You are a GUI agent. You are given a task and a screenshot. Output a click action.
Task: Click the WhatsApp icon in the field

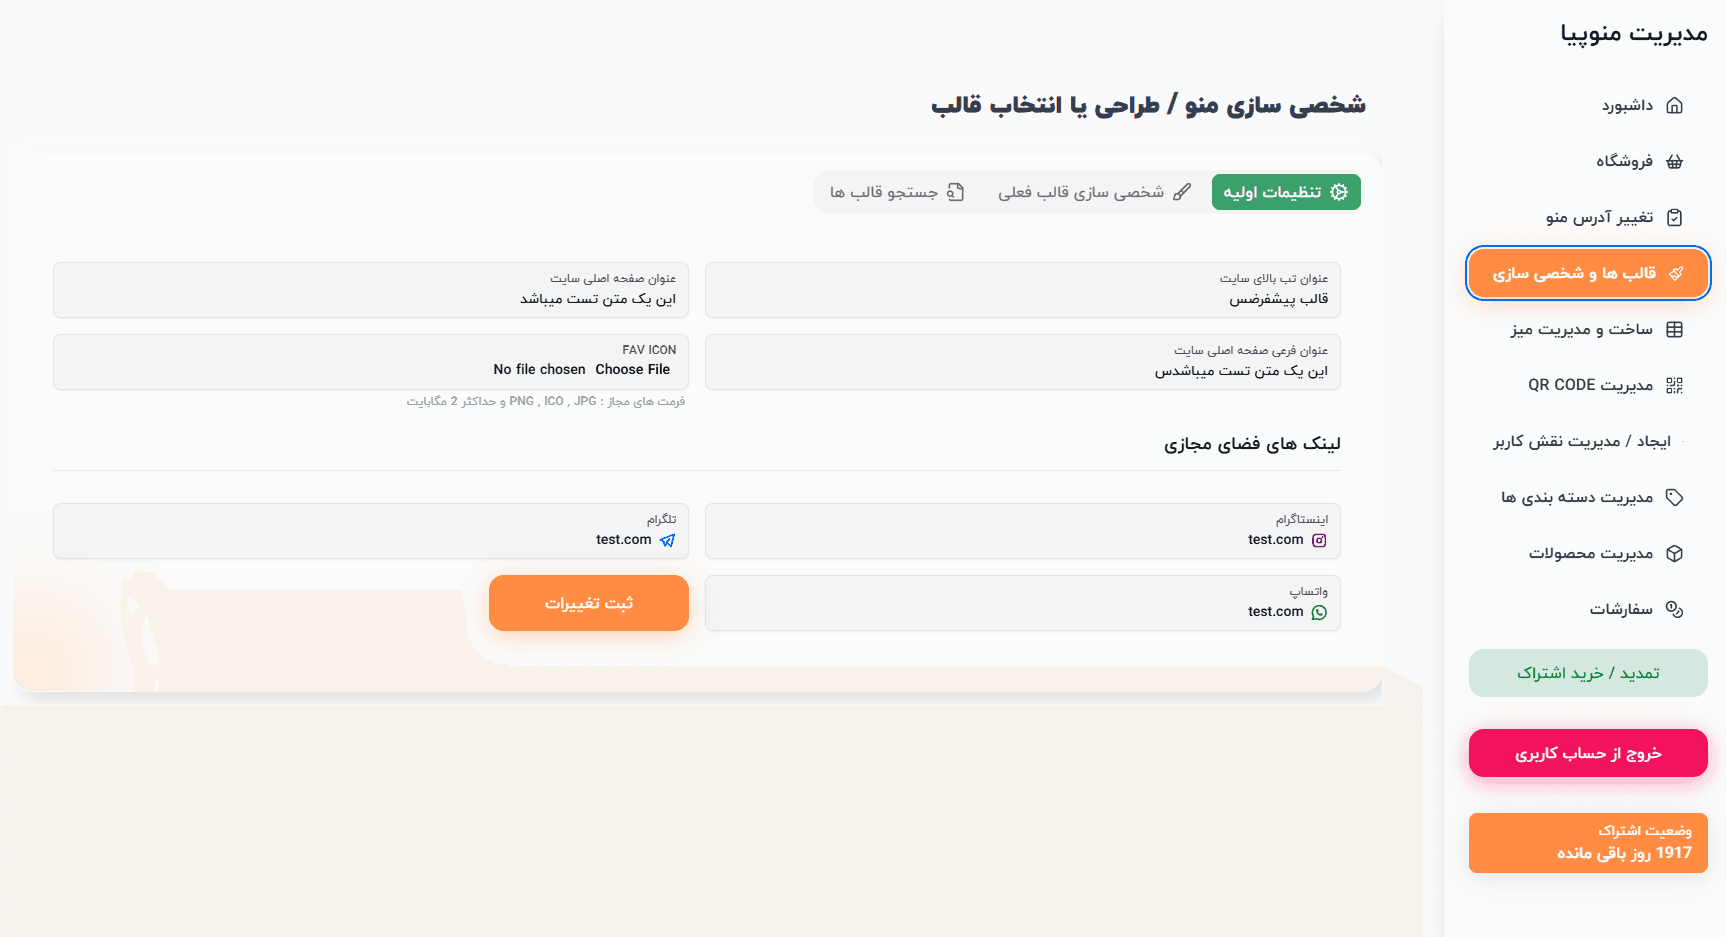click(x=1319, y=613)
